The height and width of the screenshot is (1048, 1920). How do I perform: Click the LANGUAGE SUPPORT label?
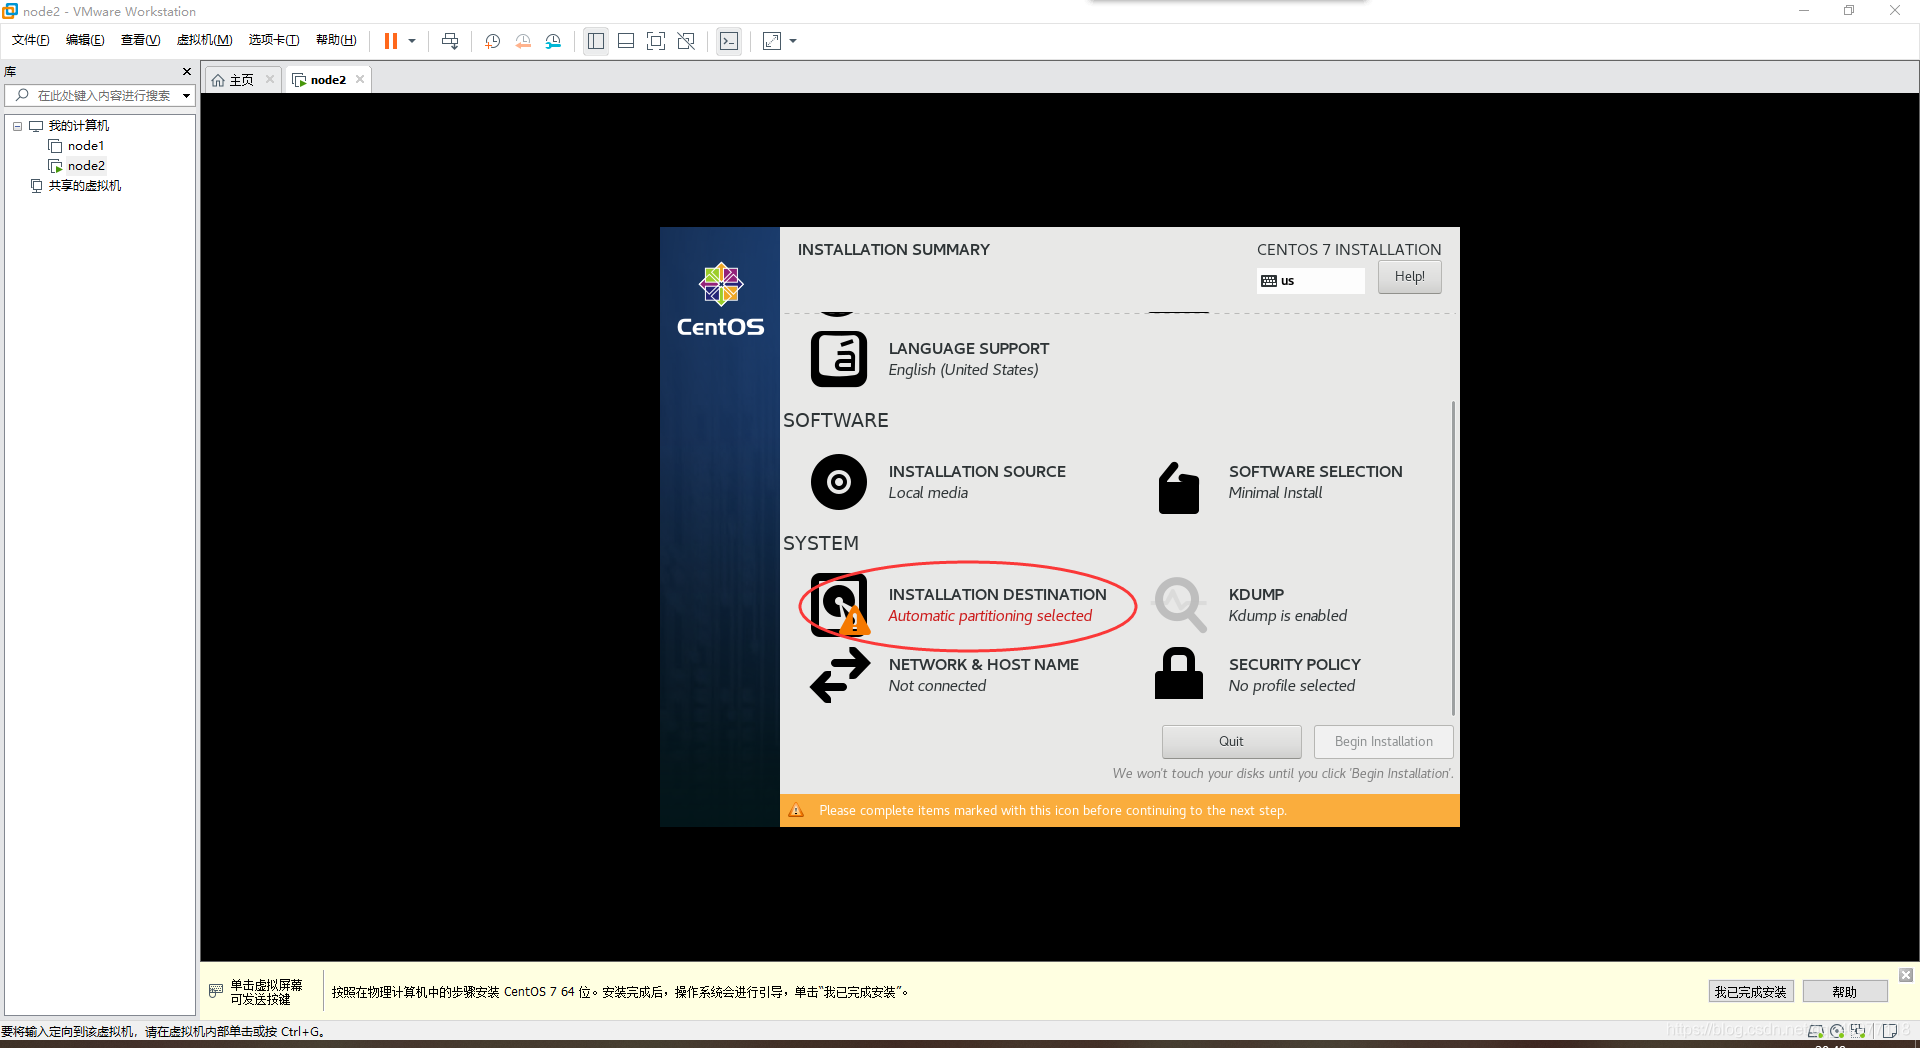click(x=969, y=348)
